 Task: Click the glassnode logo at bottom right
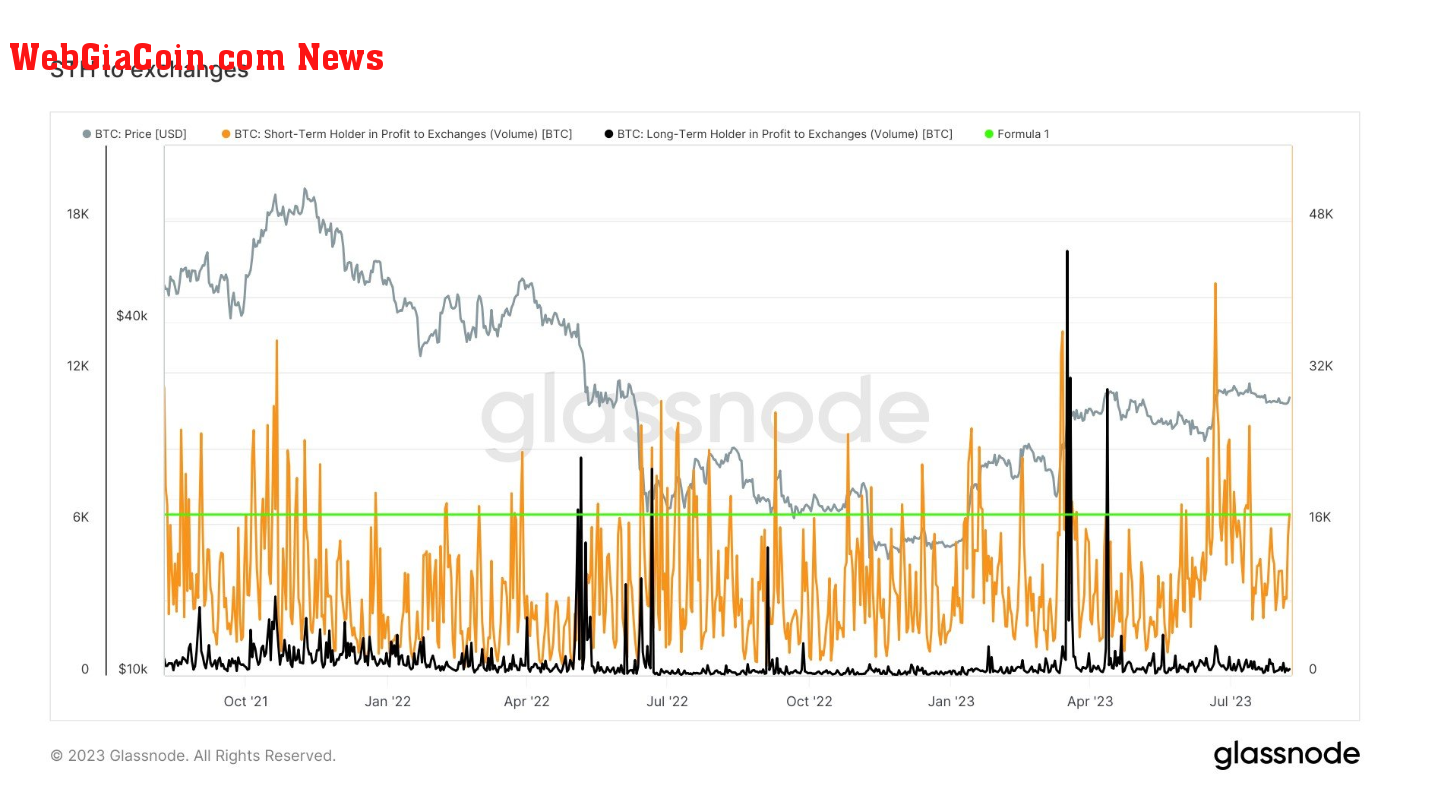pyautogui.click(x=1287, y=755)
